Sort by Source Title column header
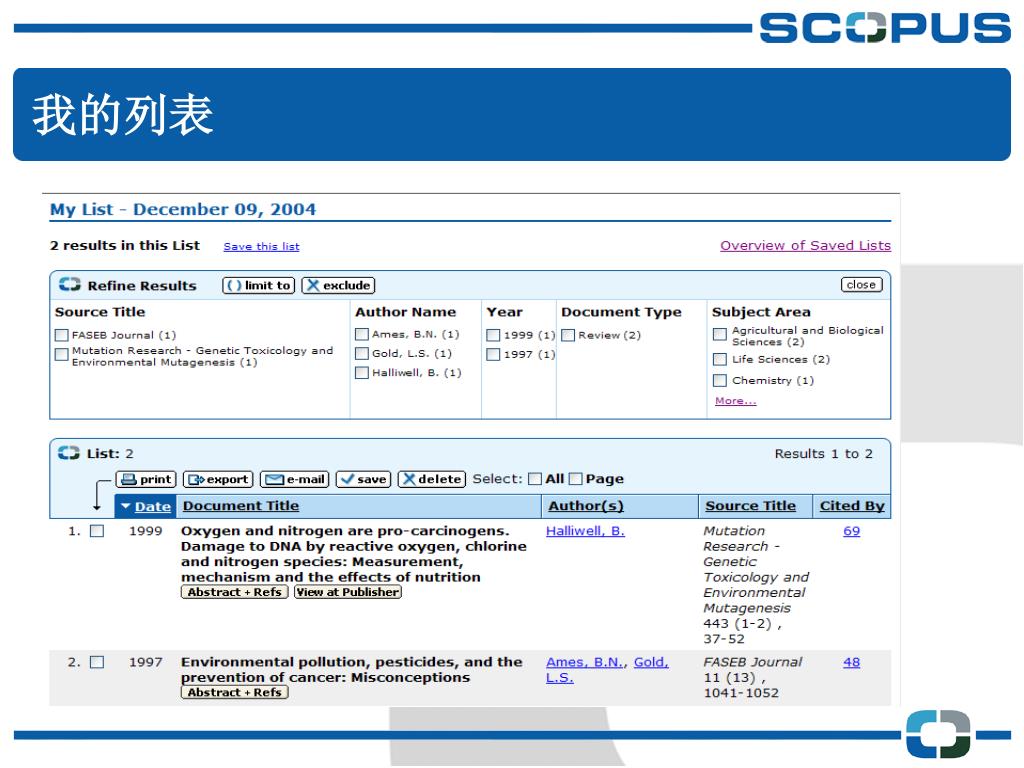1024x768 pixels. (x=750, y=505)
